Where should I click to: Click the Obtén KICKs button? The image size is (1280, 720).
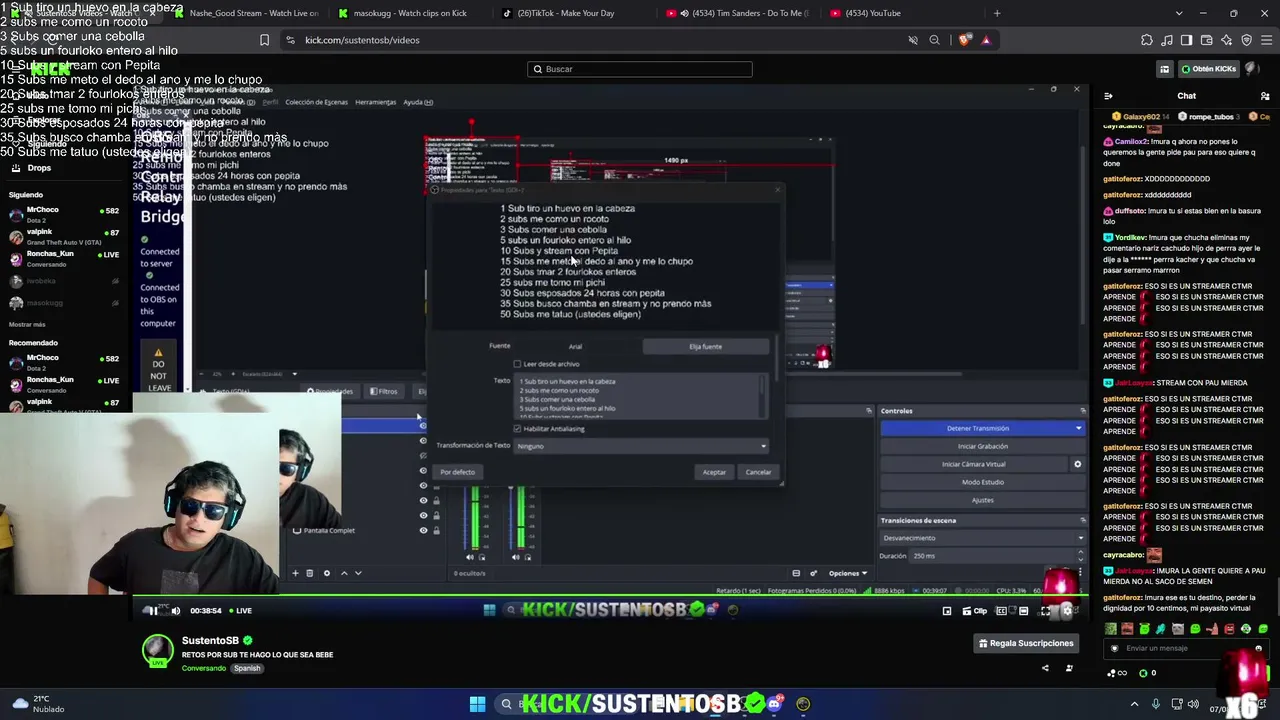(1208, 69)
